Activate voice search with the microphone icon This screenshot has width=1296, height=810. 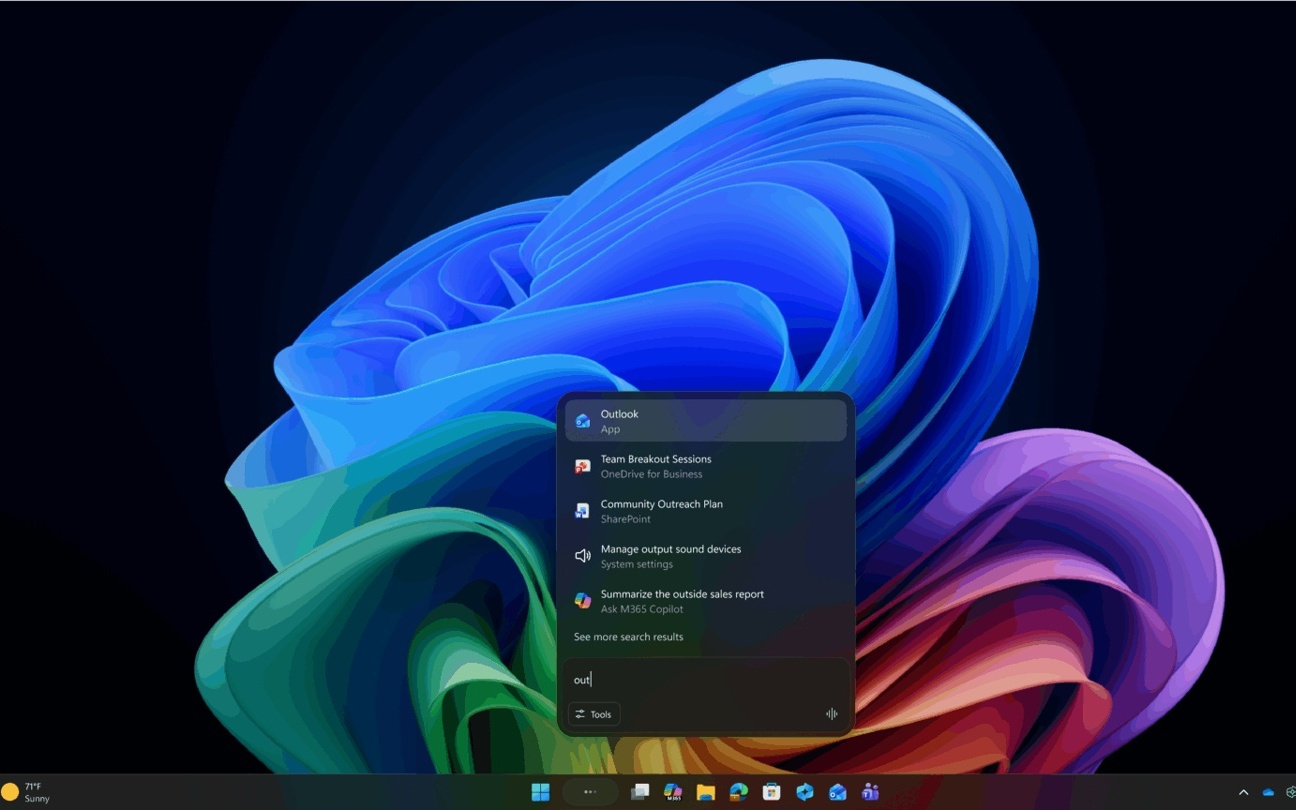830,713
